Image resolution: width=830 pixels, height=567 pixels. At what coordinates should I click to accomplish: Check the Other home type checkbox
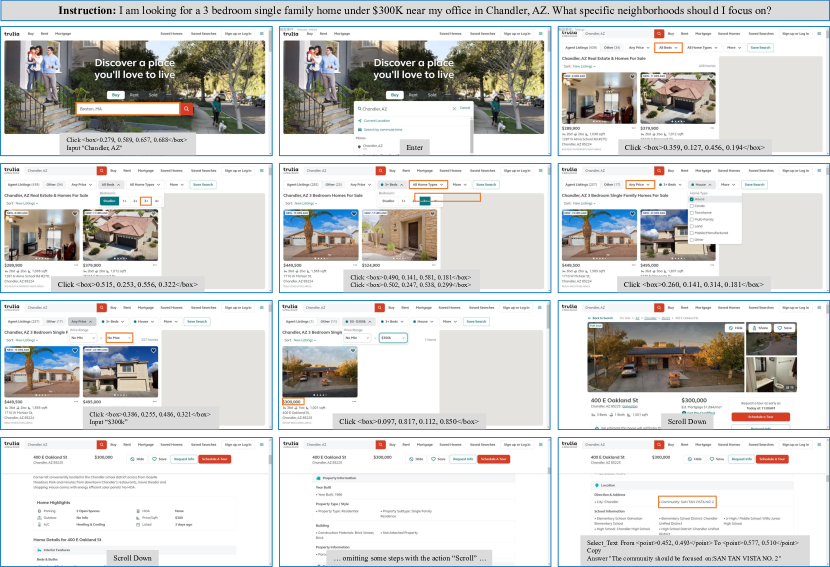(x=692, y=239)
